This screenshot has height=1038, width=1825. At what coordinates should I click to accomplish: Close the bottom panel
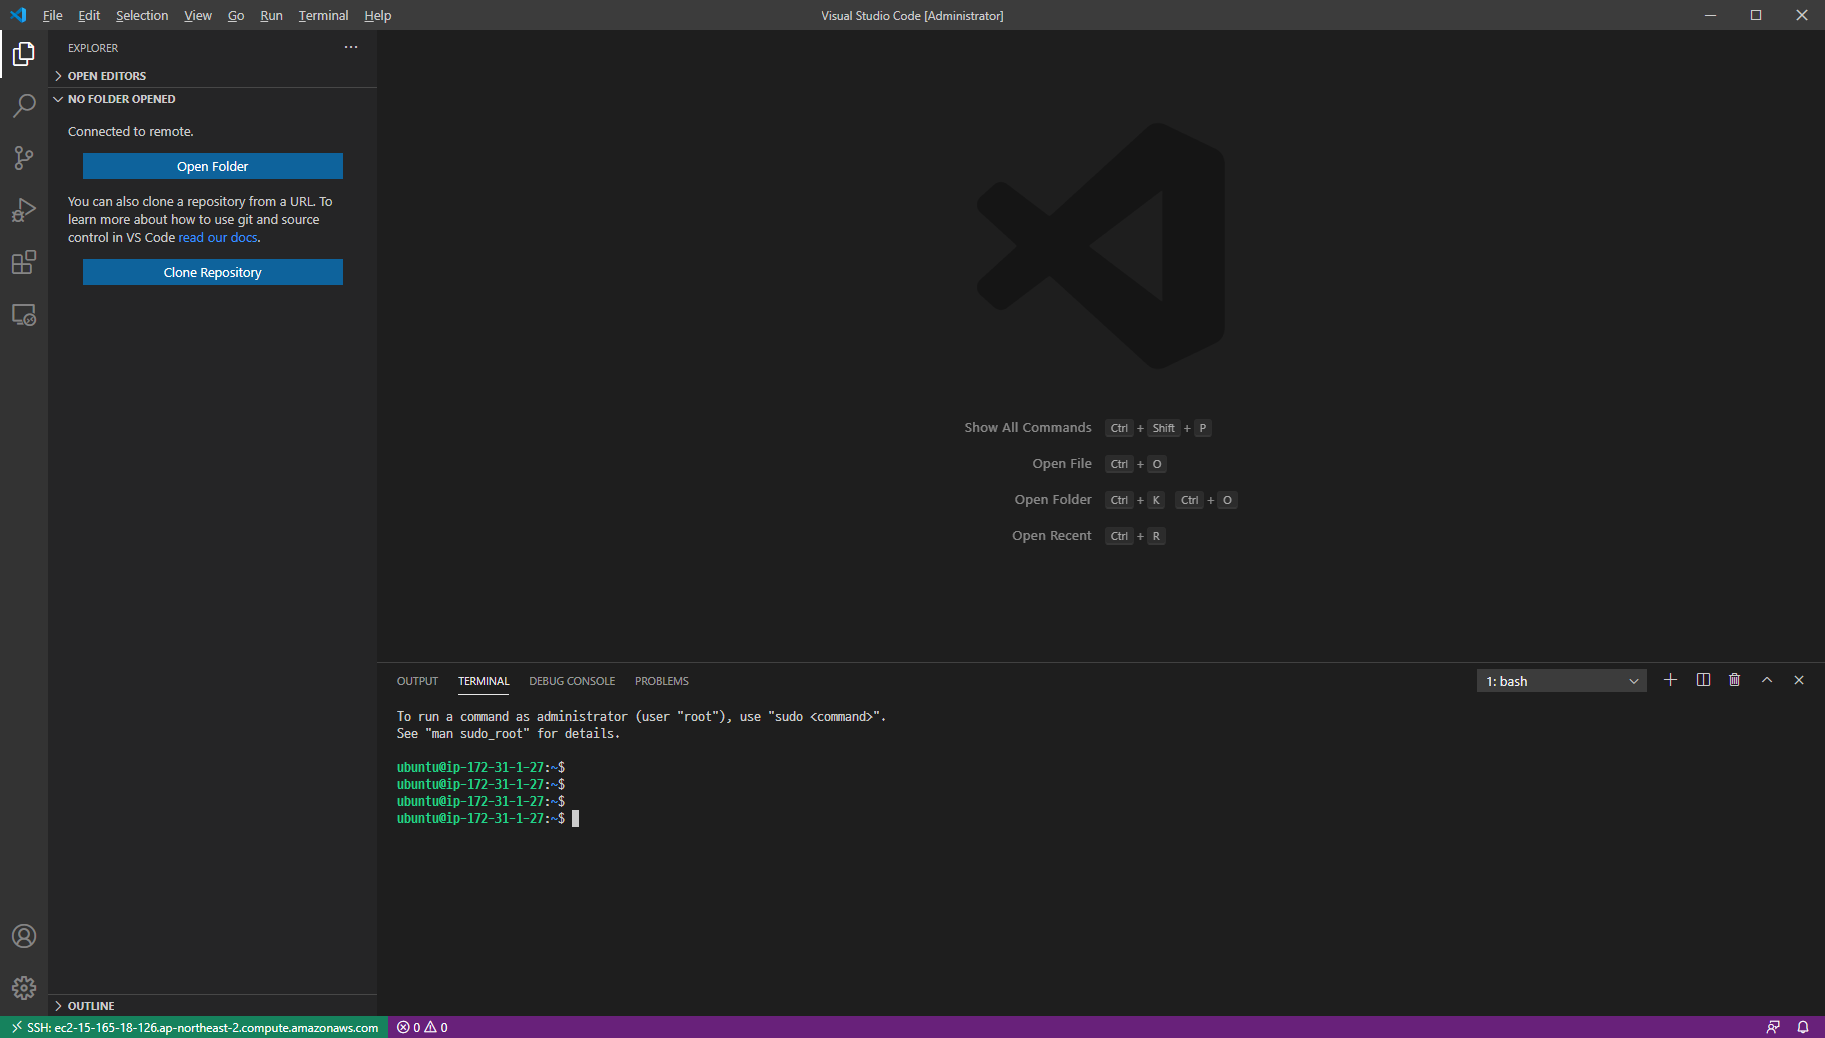(x=1799, y=680)
